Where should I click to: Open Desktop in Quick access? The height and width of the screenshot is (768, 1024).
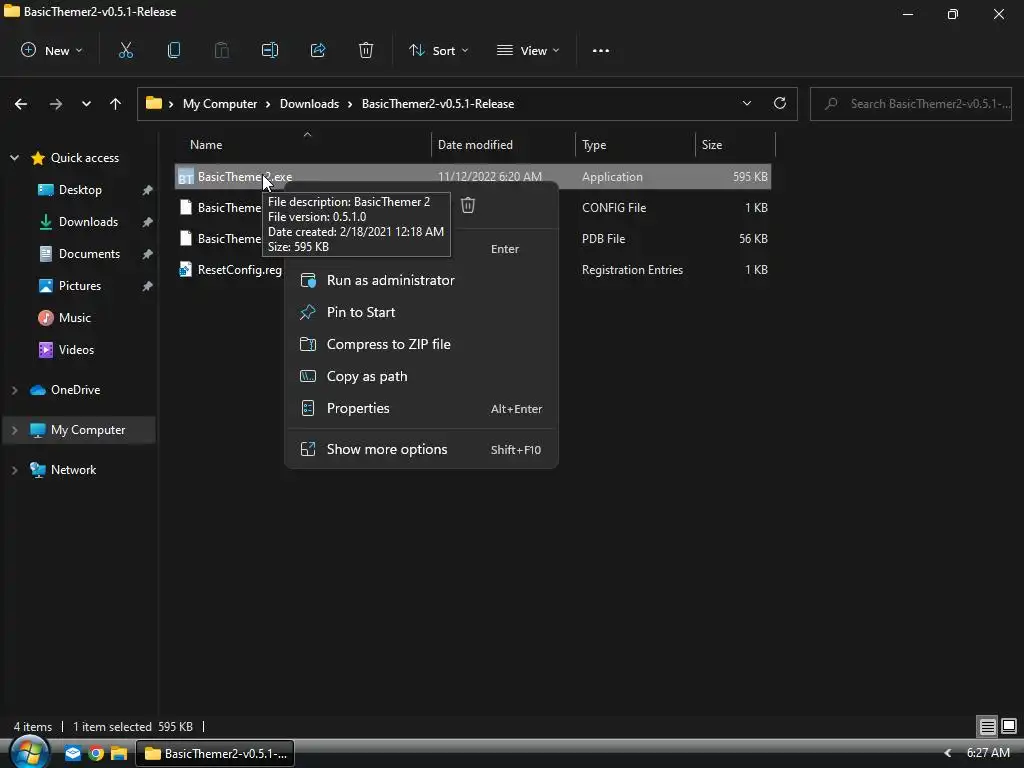pos(80,189)
